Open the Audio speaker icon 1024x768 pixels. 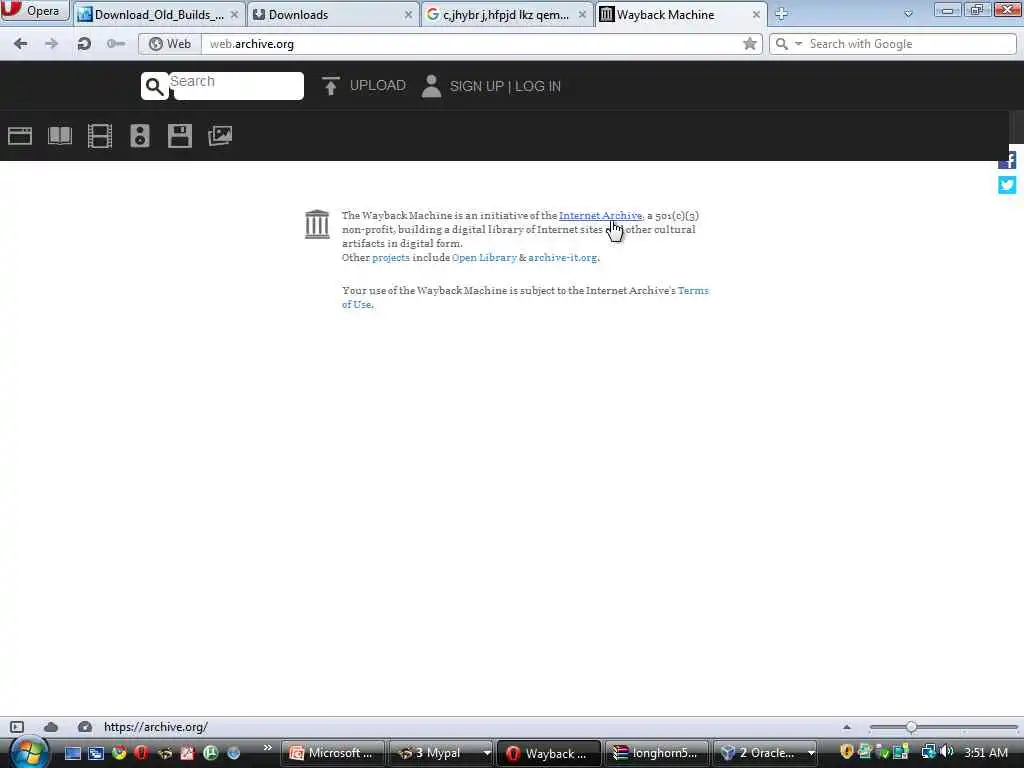click(x=140, y=136)
